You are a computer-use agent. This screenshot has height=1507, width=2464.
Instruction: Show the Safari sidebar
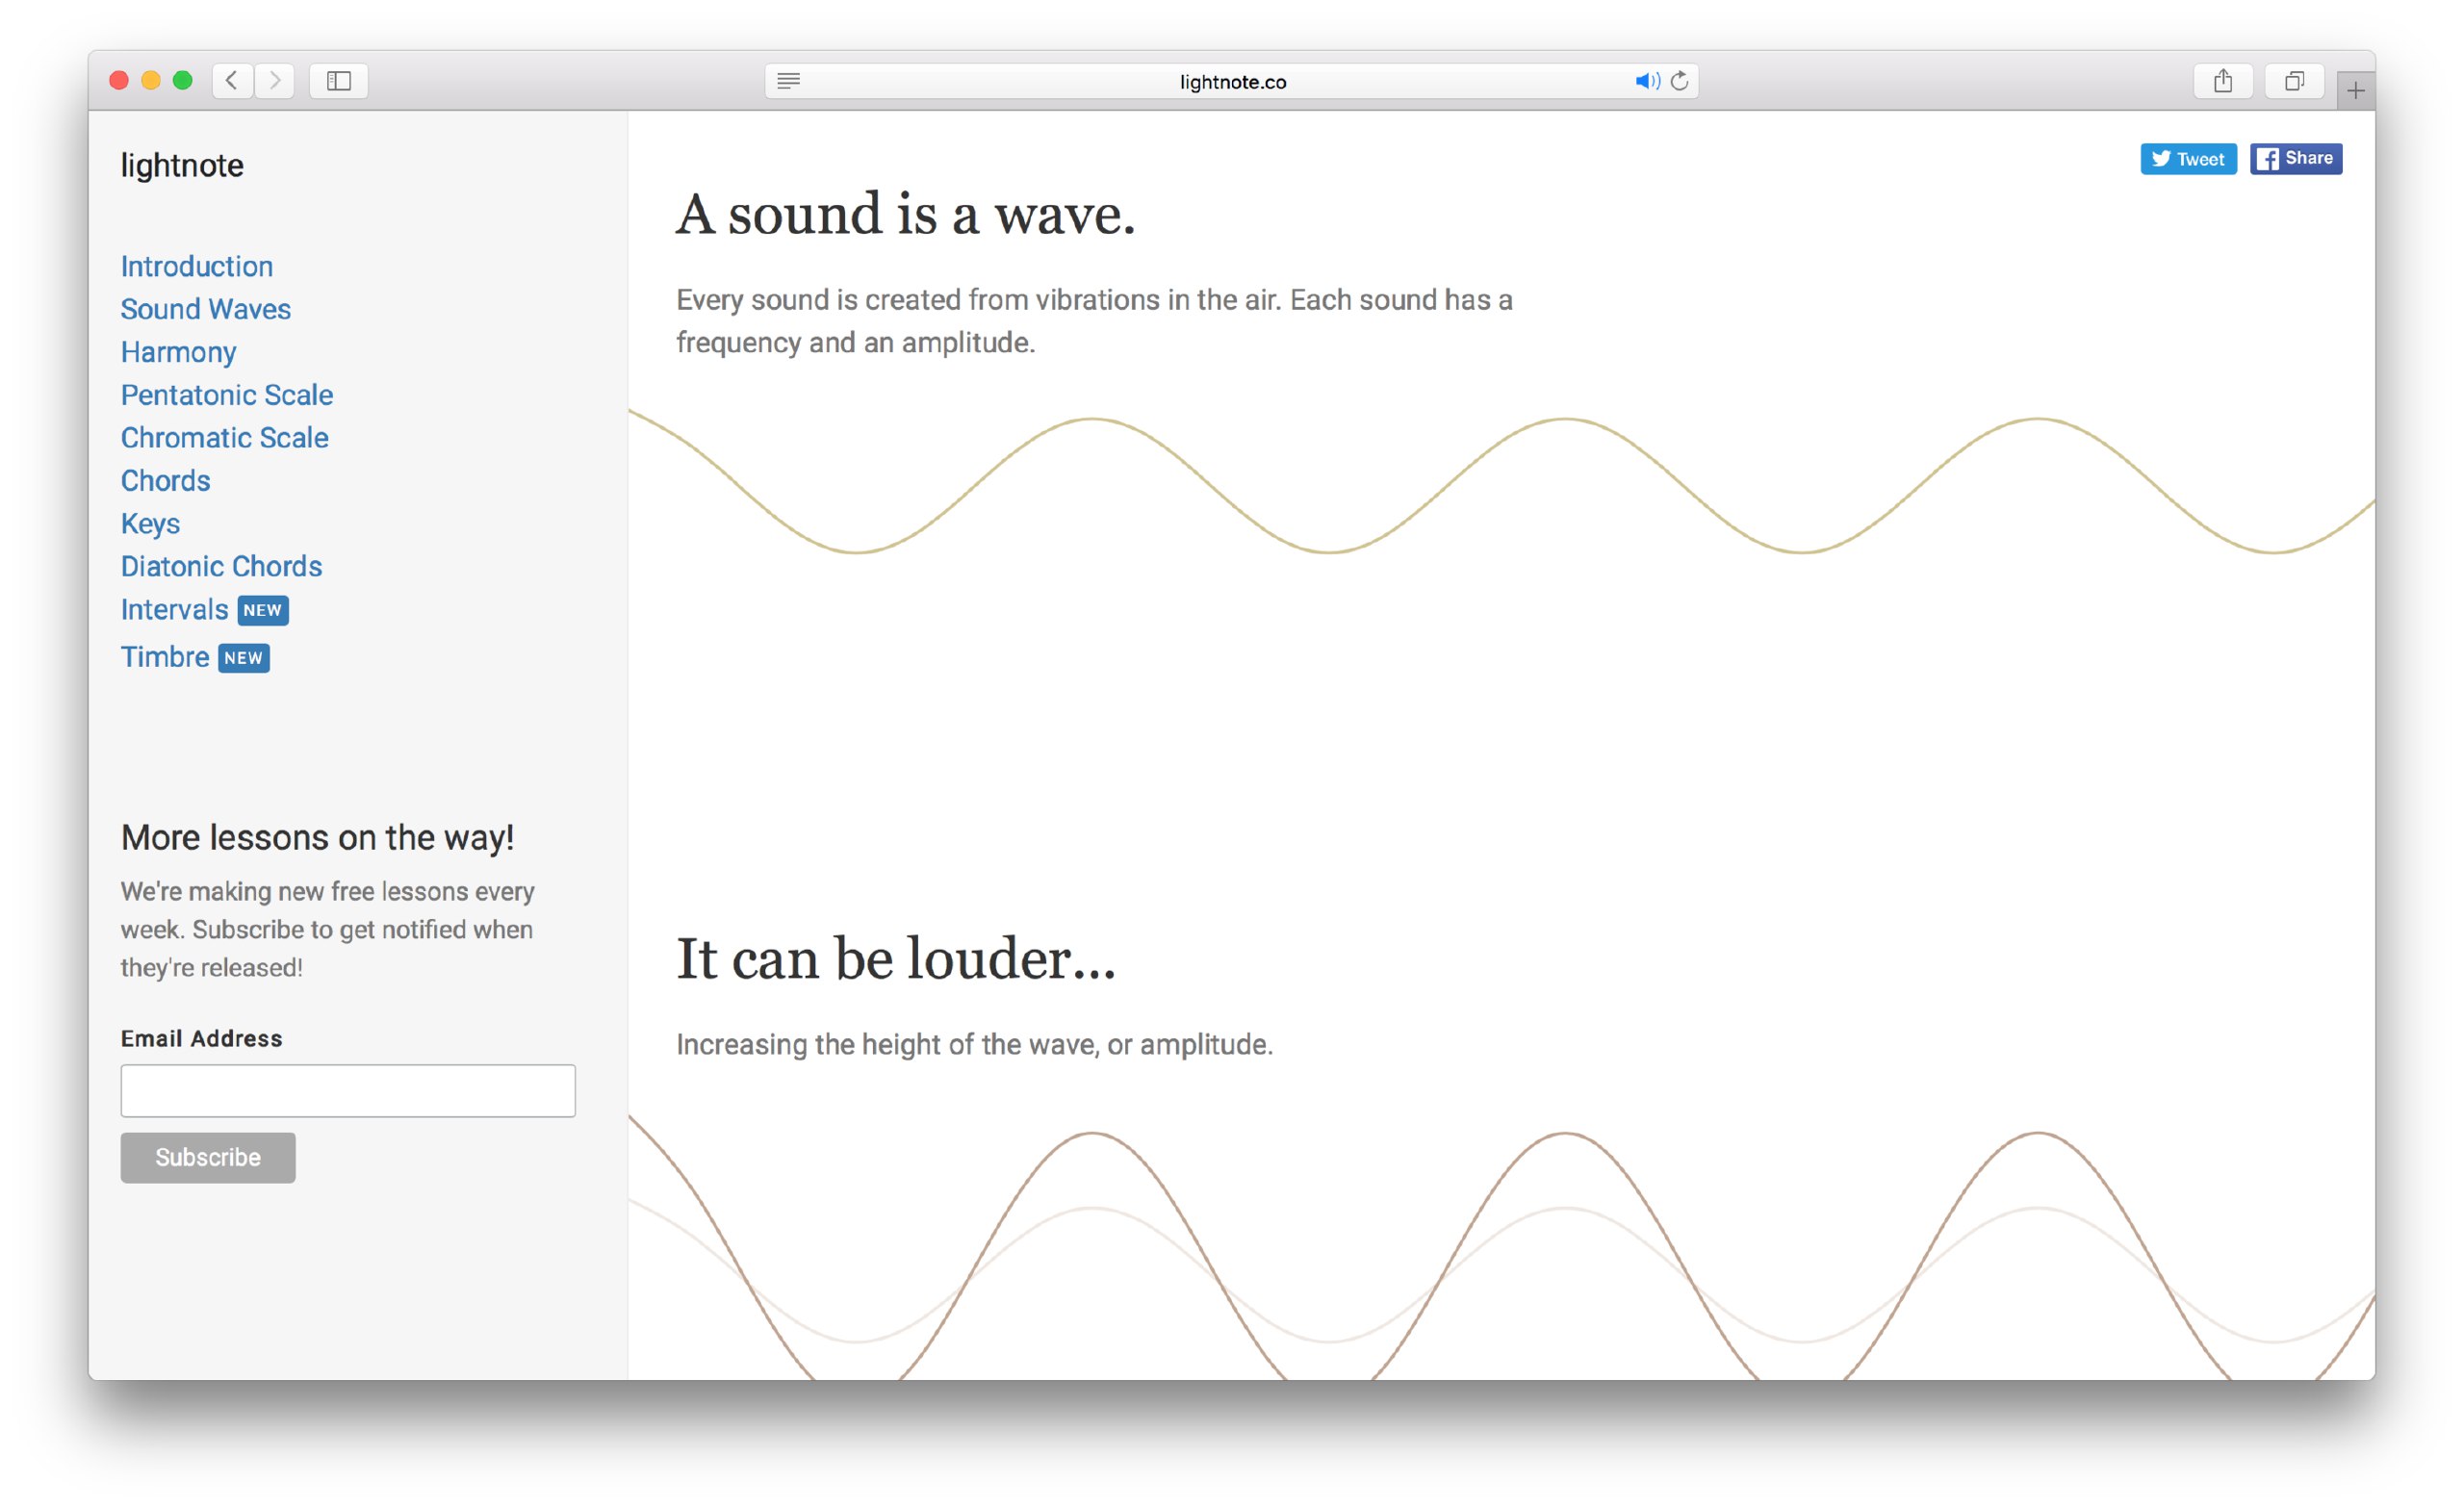pos(339,80)
